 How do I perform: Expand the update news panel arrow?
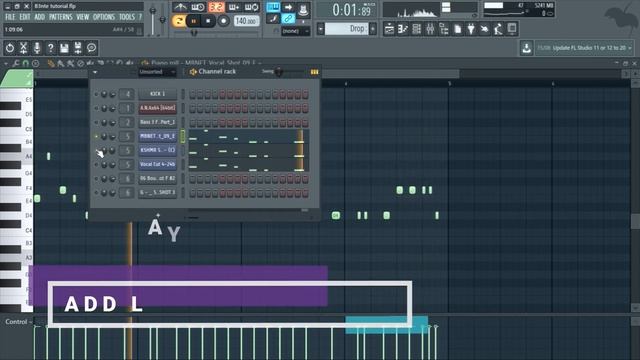[x=630, y=48]
